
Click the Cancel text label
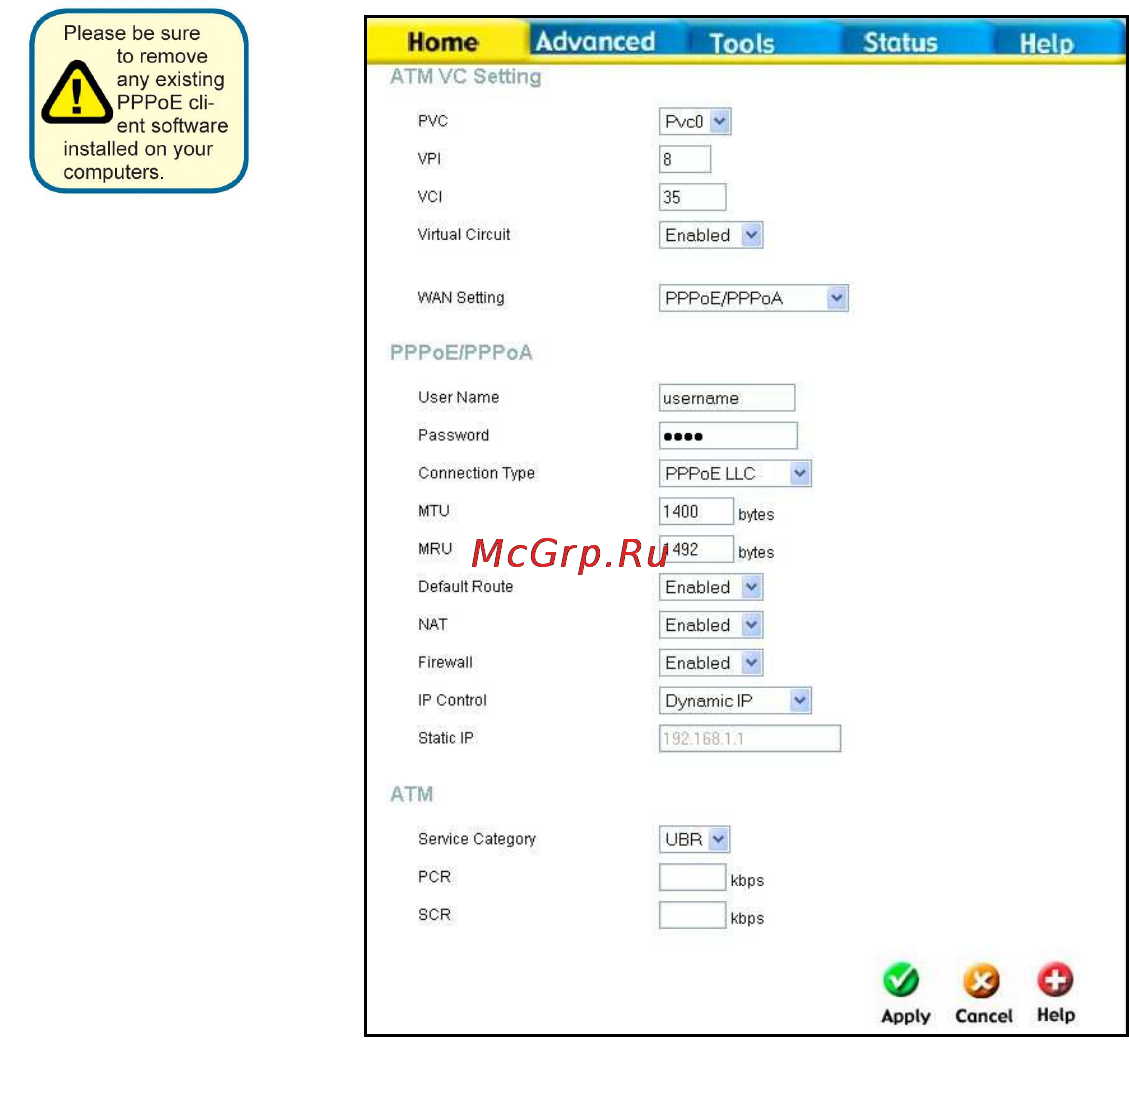pos(983,1015)
